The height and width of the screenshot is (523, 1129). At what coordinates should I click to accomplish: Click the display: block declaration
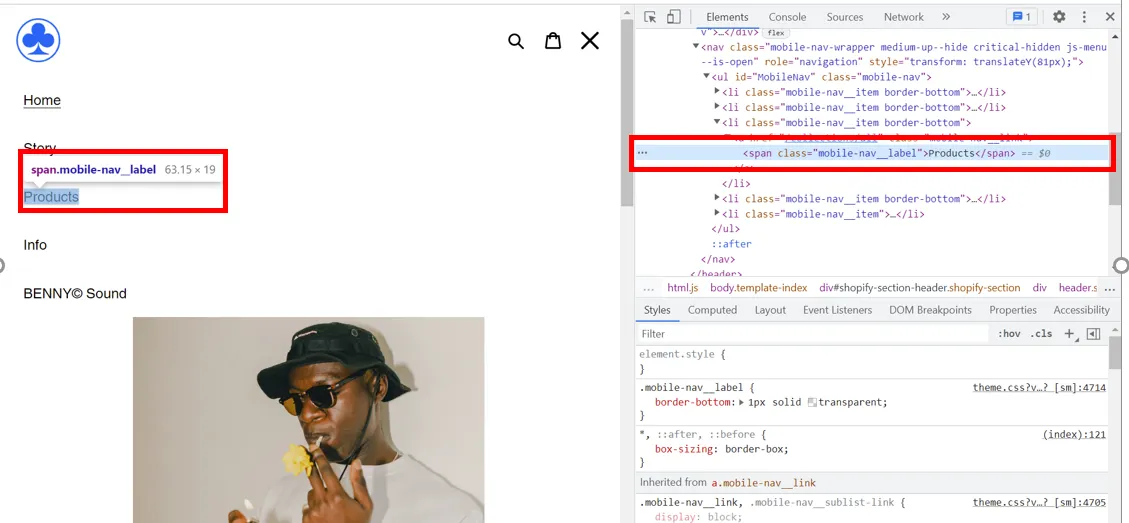coord(698,517)
